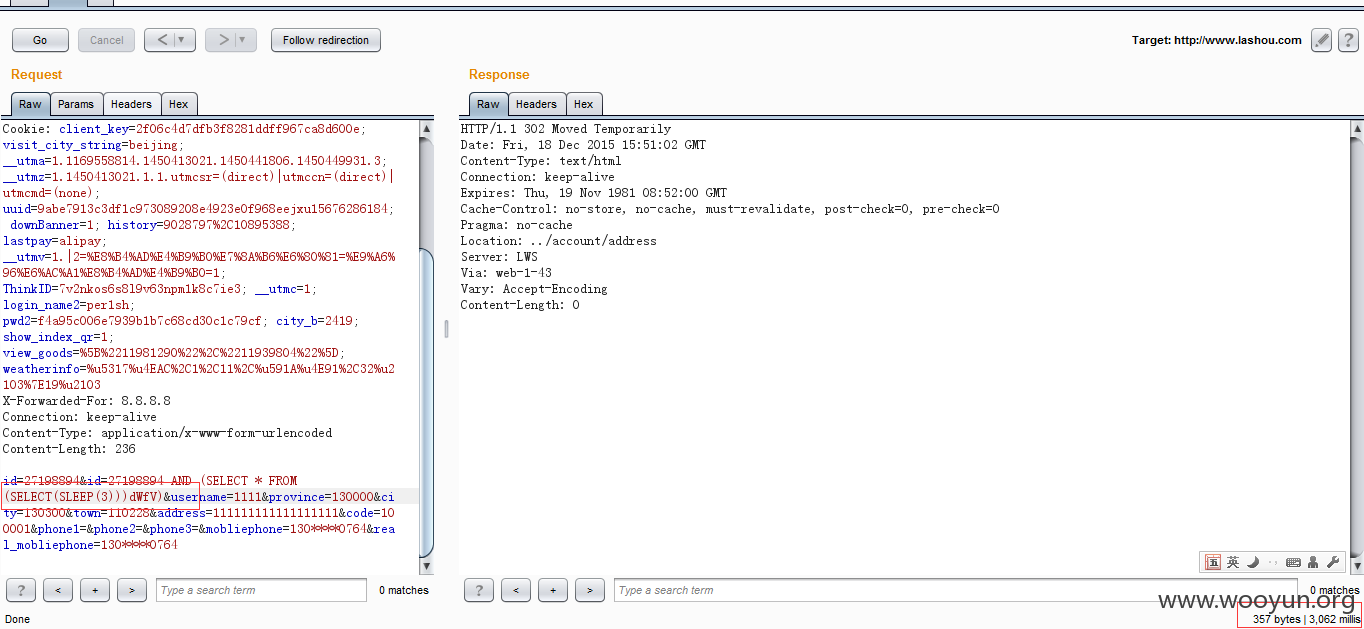Viewport: 1364px width, 629px height.
Task: Click the HTTP/1.1 302 Moved Temporarily line
Action: (x=566, y=129)
